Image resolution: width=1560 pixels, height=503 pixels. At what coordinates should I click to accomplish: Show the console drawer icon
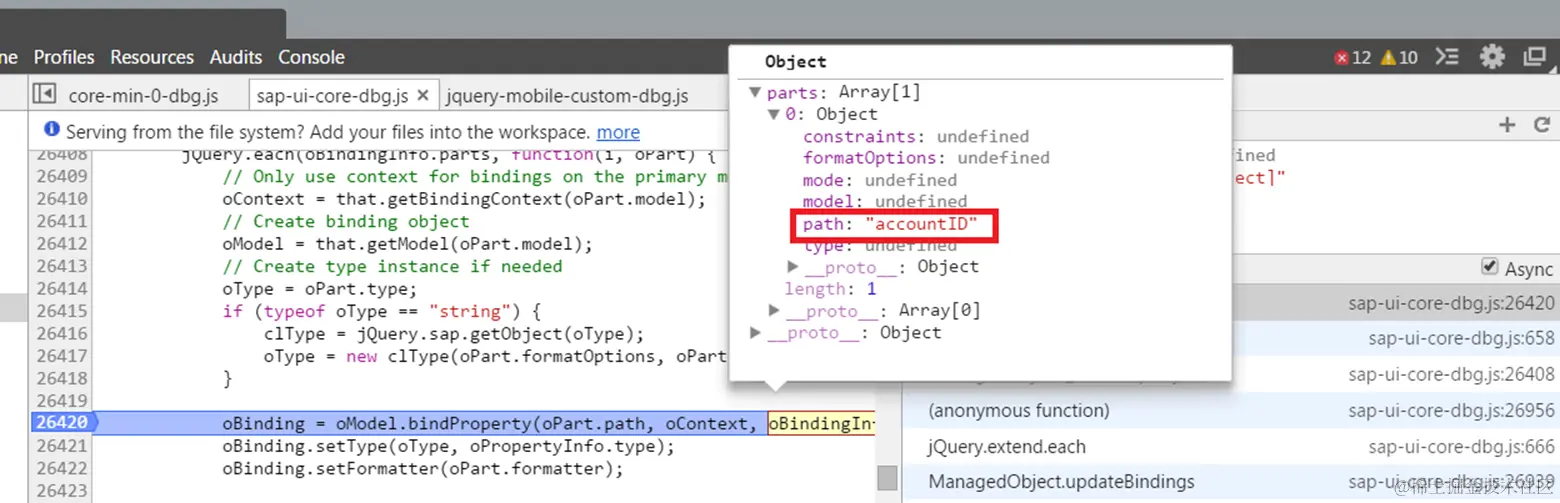[1447, 57]
